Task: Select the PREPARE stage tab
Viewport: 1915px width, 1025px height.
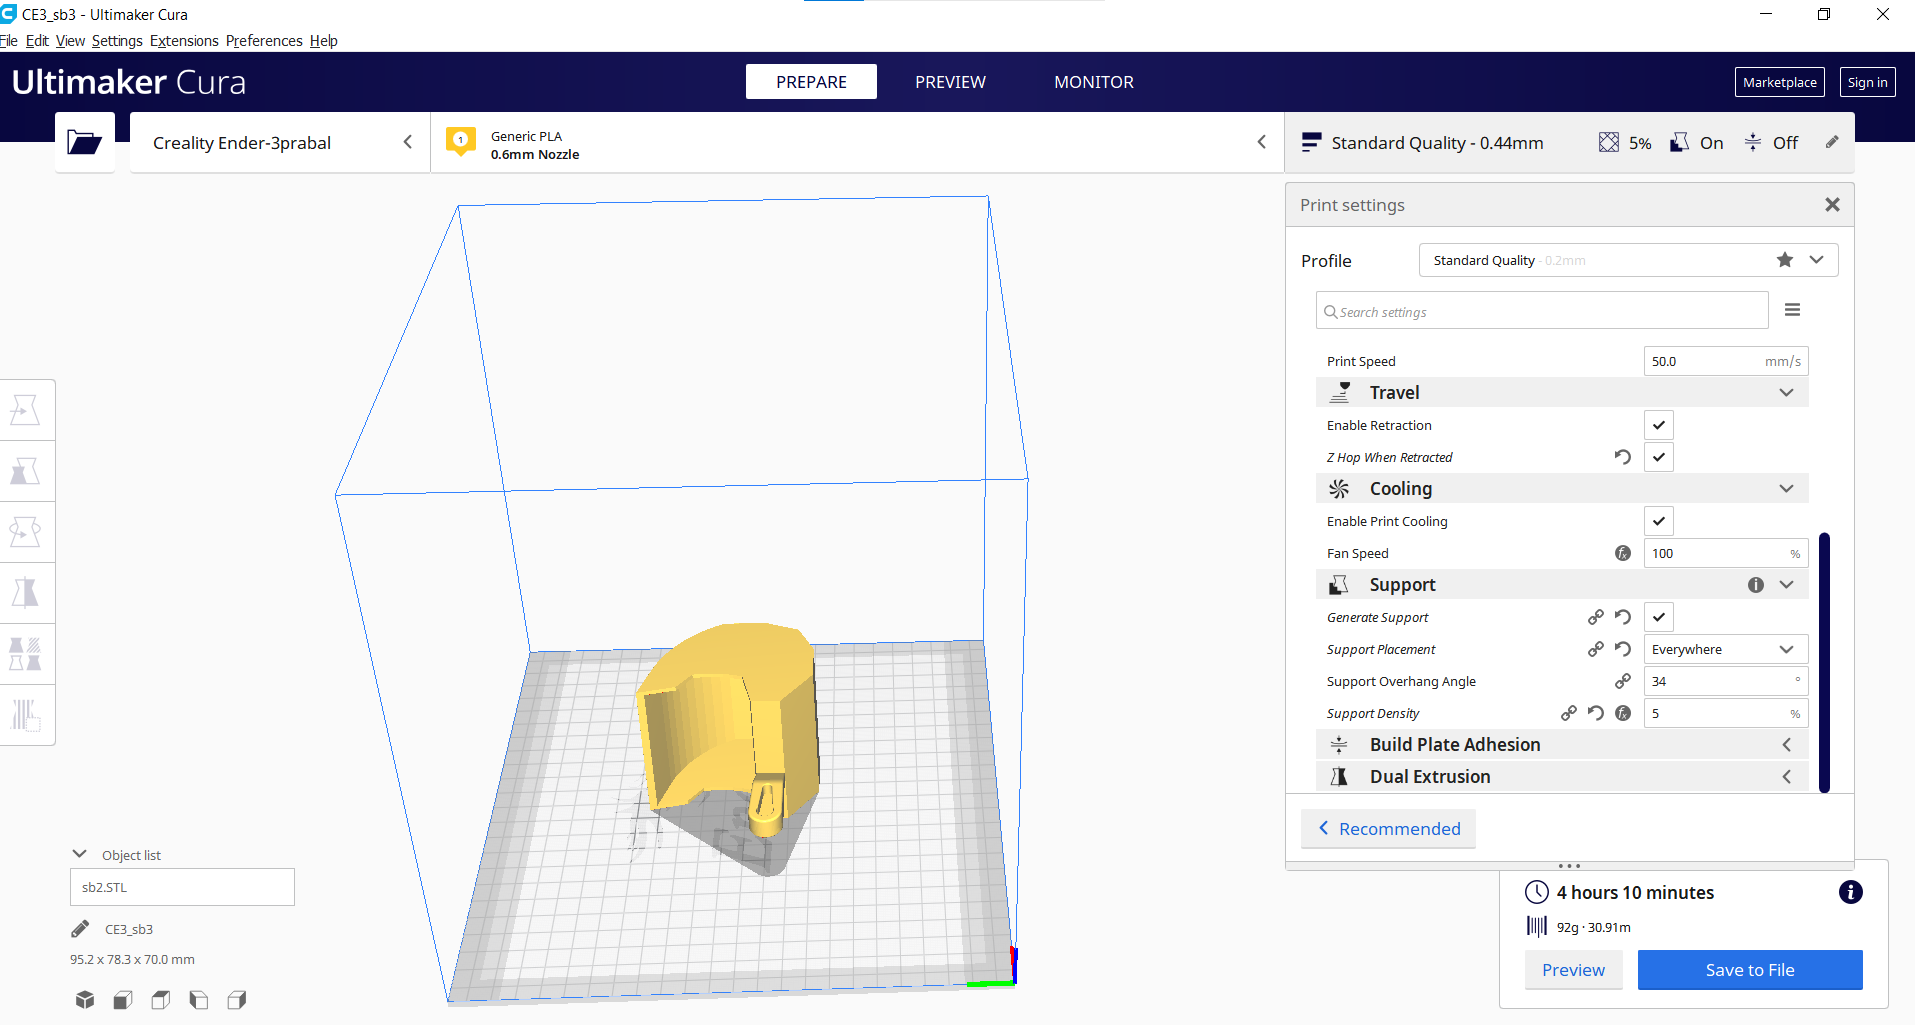Action: [x=811, y=82]
